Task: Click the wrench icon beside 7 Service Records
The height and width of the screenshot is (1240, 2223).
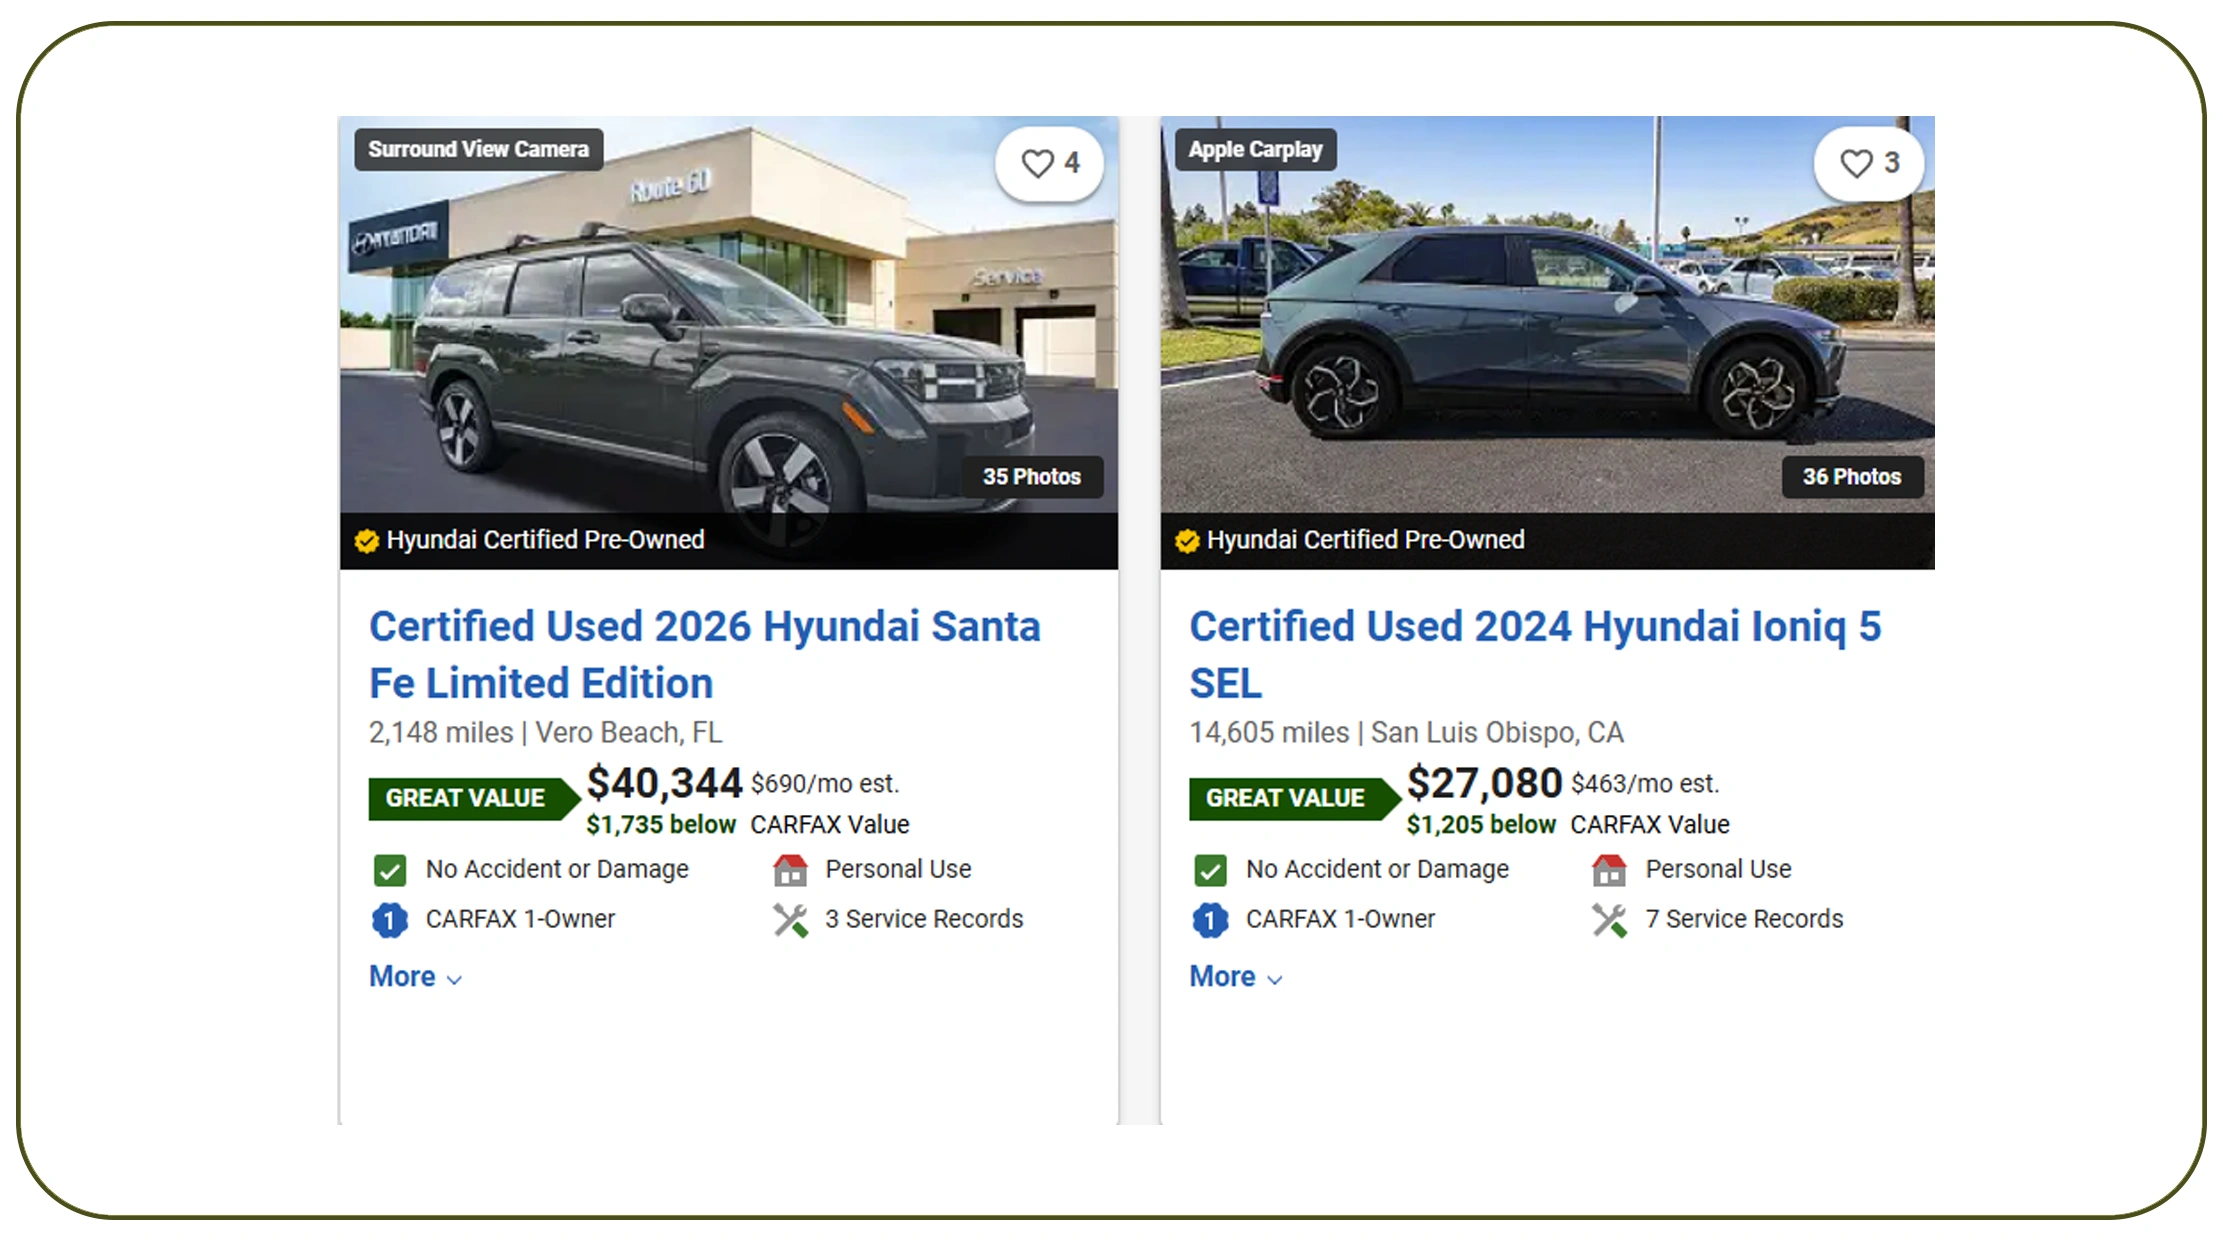Action: [1610, 920]
